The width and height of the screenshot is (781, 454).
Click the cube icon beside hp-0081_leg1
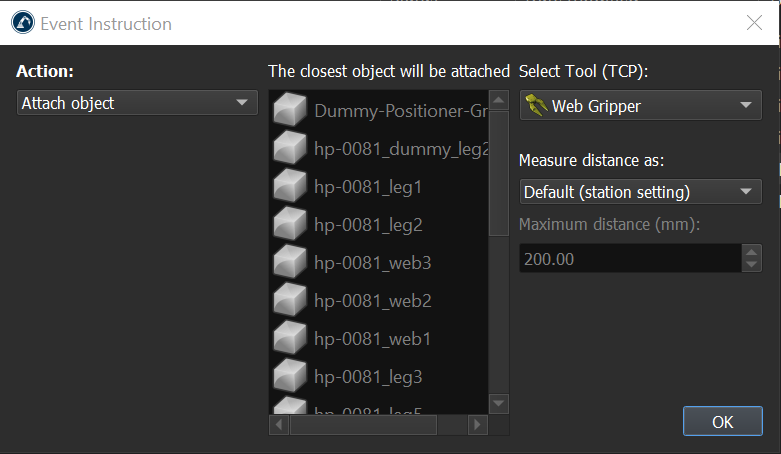click(289, 187)
